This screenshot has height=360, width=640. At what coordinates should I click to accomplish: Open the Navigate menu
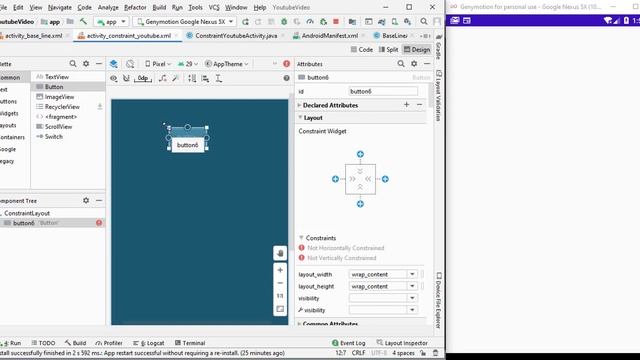point(60,7)
